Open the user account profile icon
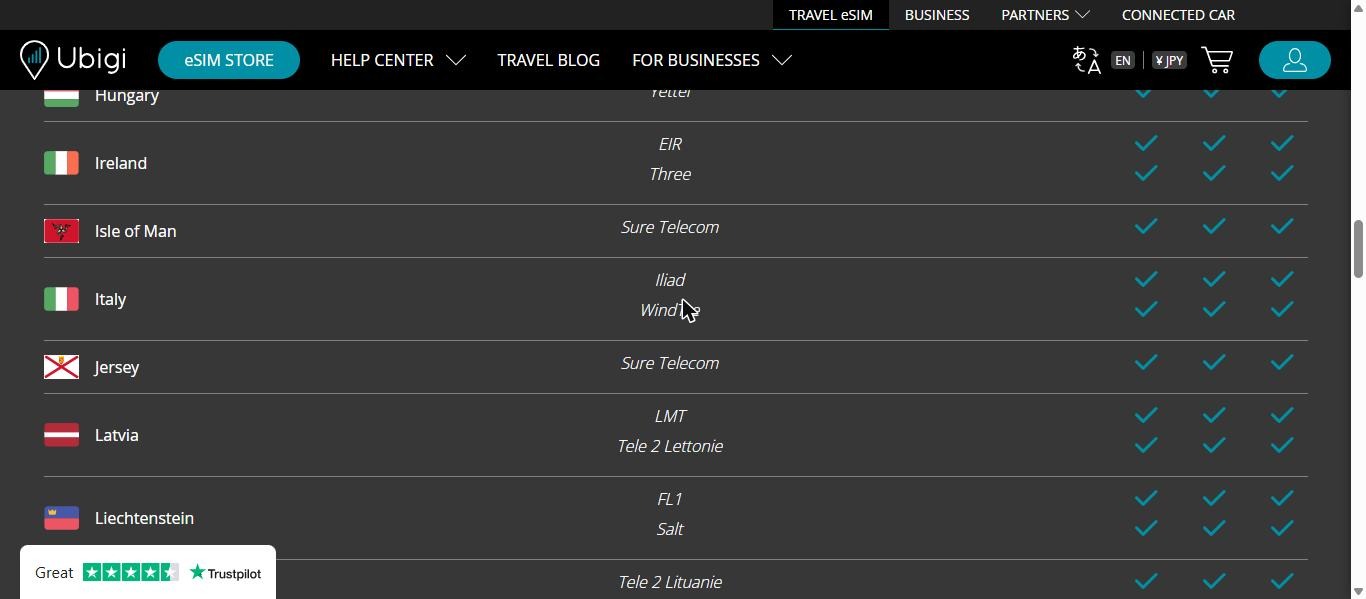Viewport: 1366px width, 599px height. tap(1294, 60)
